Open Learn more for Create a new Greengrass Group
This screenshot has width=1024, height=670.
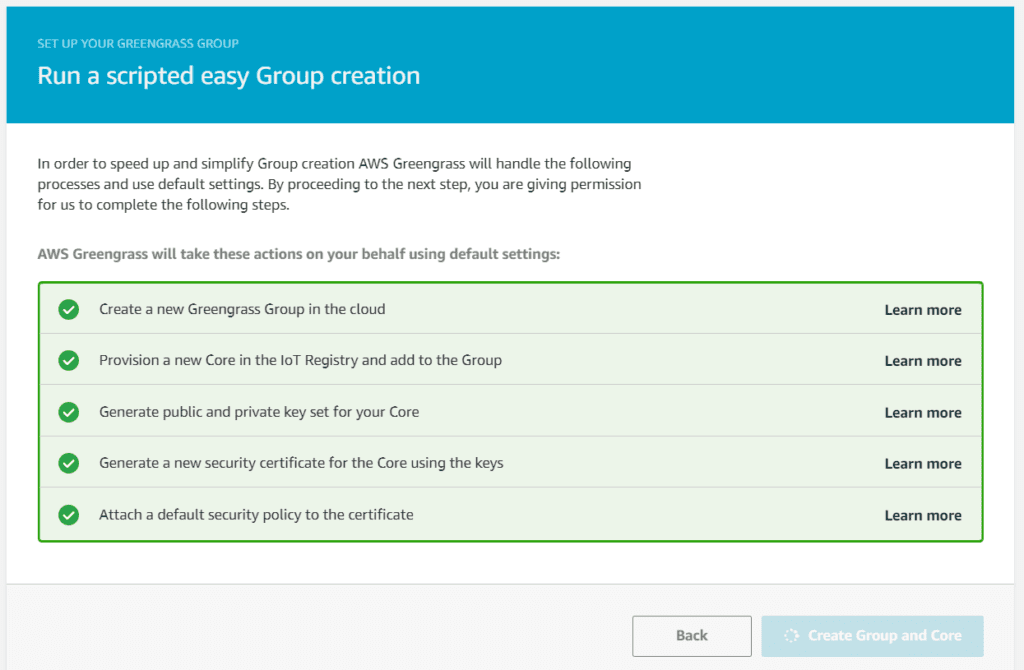point(923,310)
